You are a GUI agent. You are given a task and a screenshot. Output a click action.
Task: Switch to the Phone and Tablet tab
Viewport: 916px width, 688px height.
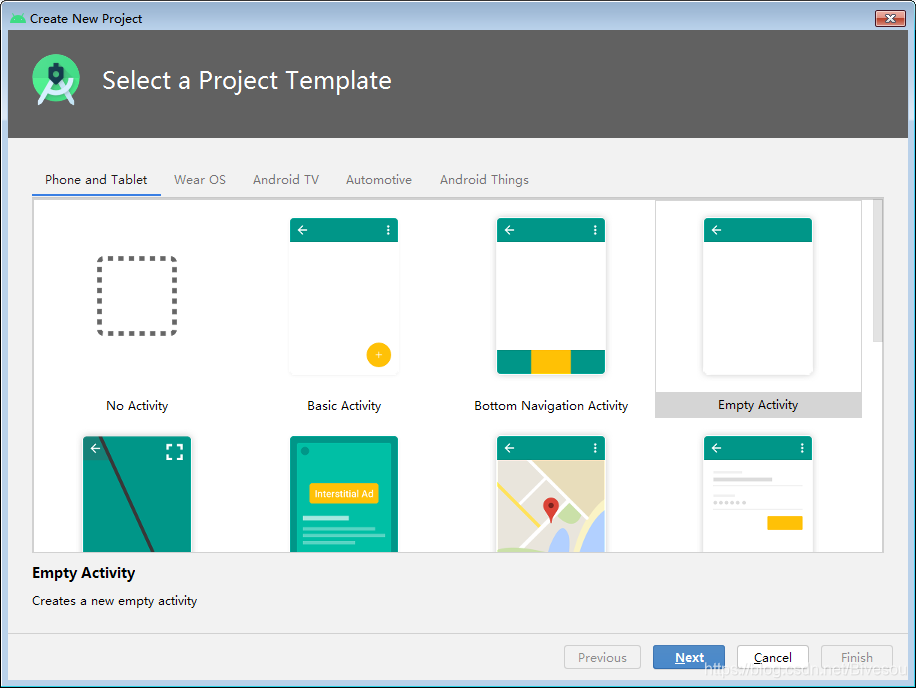click(96, 180)
